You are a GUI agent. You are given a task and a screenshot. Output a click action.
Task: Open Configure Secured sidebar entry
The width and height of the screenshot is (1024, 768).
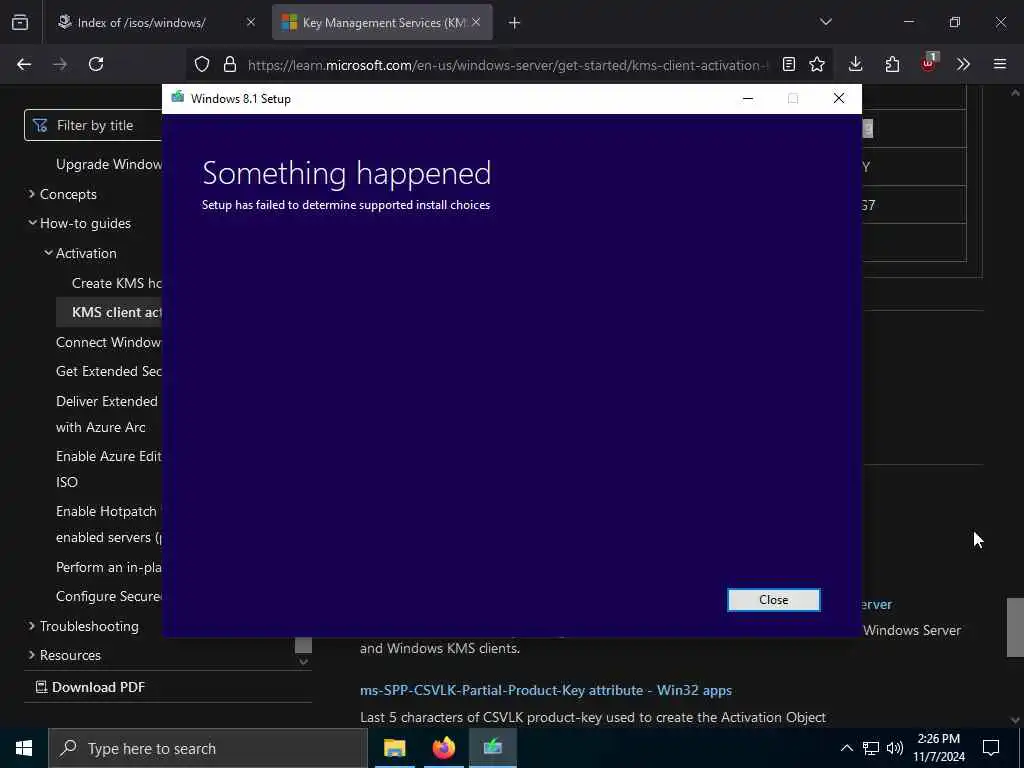(x=109, y=596)
